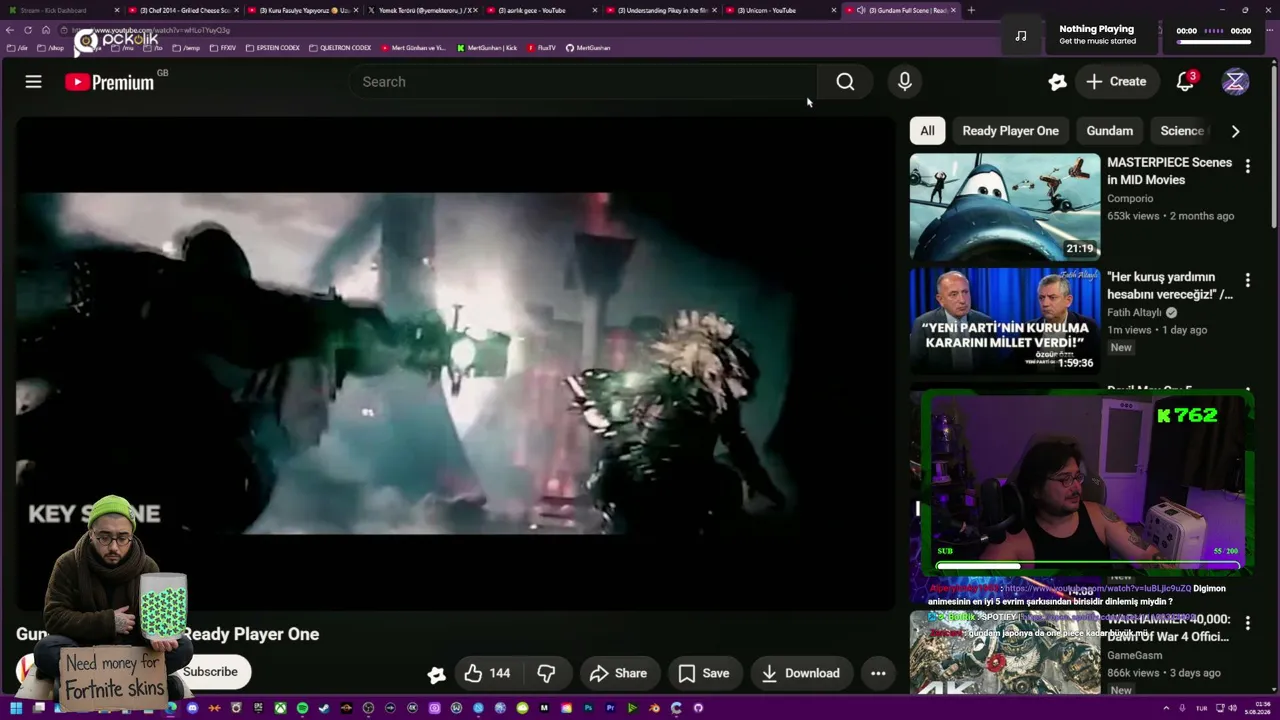
Task: Click the Create button
Action: [x=1117, y=82]
